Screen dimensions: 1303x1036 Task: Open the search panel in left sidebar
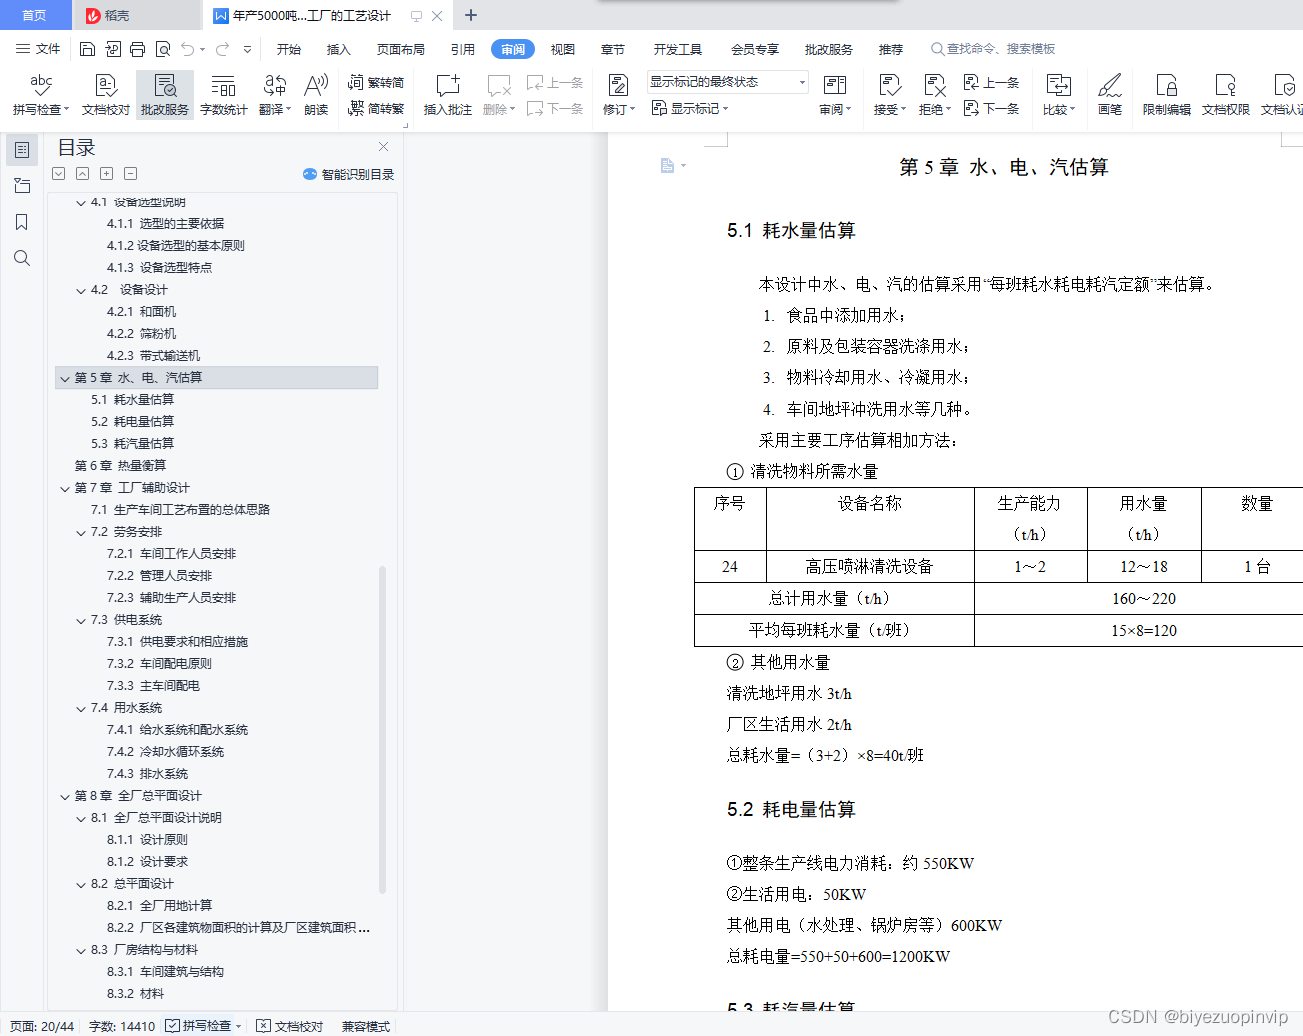click(21, 258)
